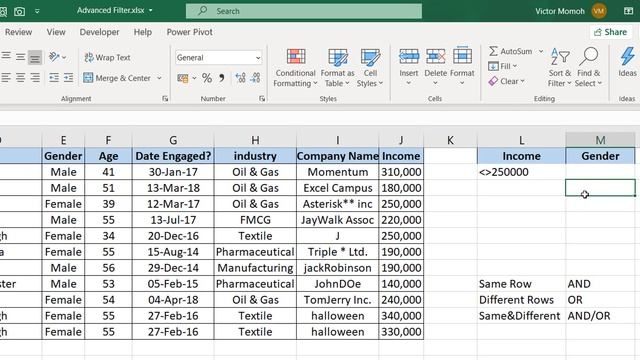Click the Share button
Screen dimensions: 640x360
[610, 32]
